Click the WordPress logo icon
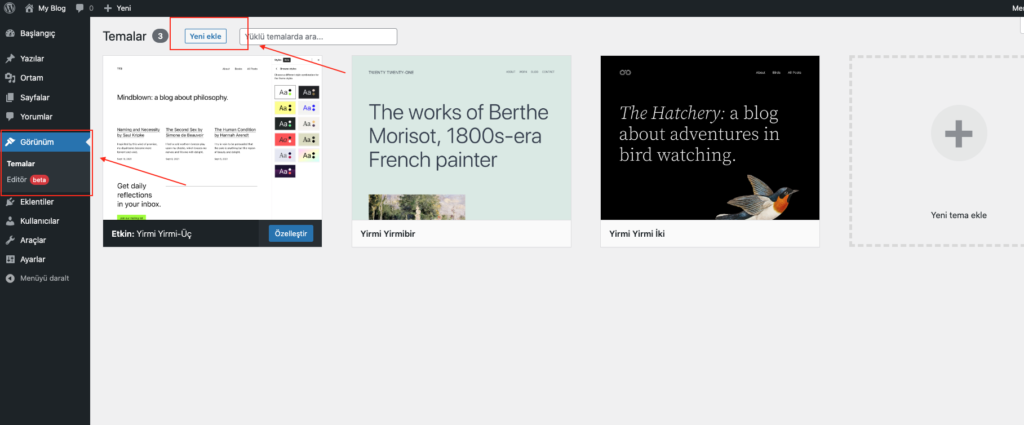1024x425 pixels. click(x=9, y=8)
